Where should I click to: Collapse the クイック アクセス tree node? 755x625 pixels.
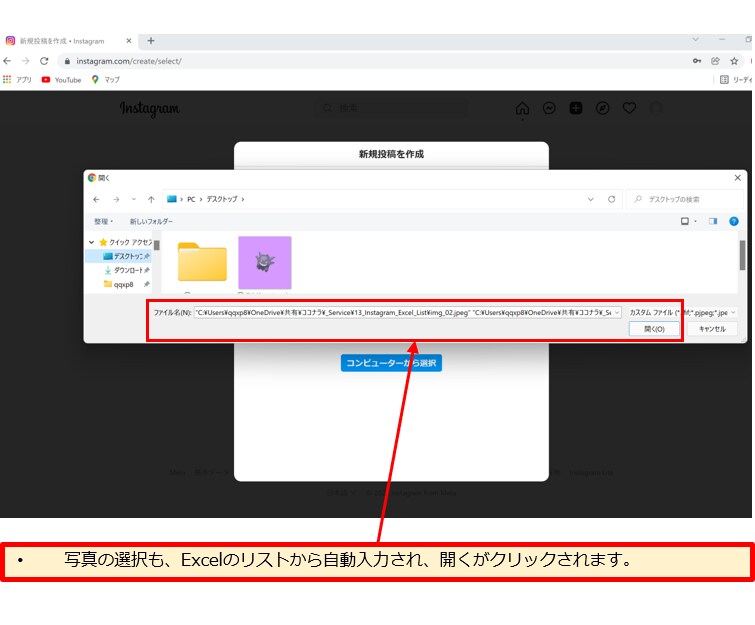(91, 242)
